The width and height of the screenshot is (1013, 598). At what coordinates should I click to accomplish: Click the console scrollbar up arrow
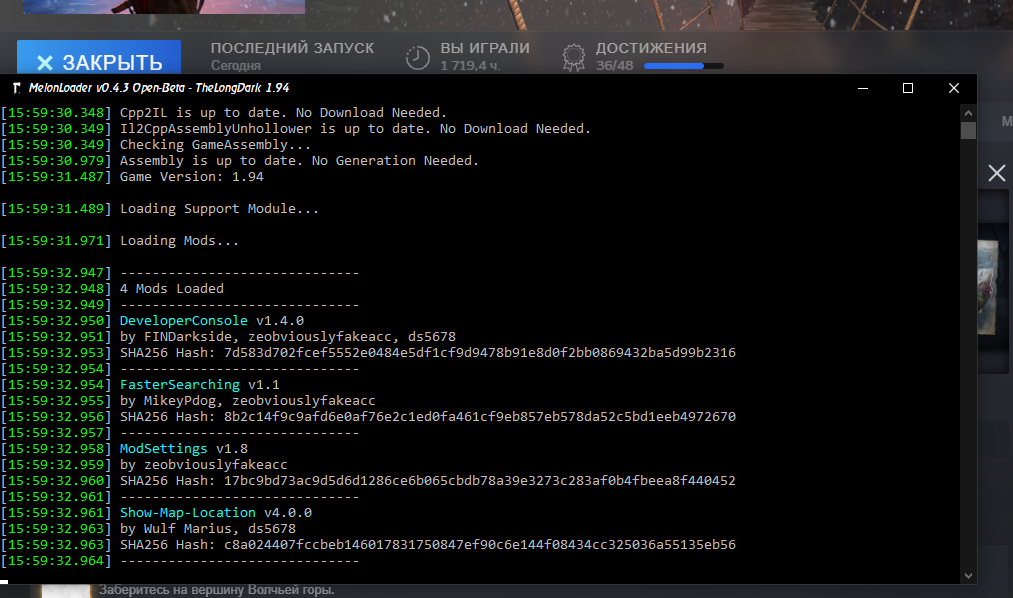(x=968, y=113)
